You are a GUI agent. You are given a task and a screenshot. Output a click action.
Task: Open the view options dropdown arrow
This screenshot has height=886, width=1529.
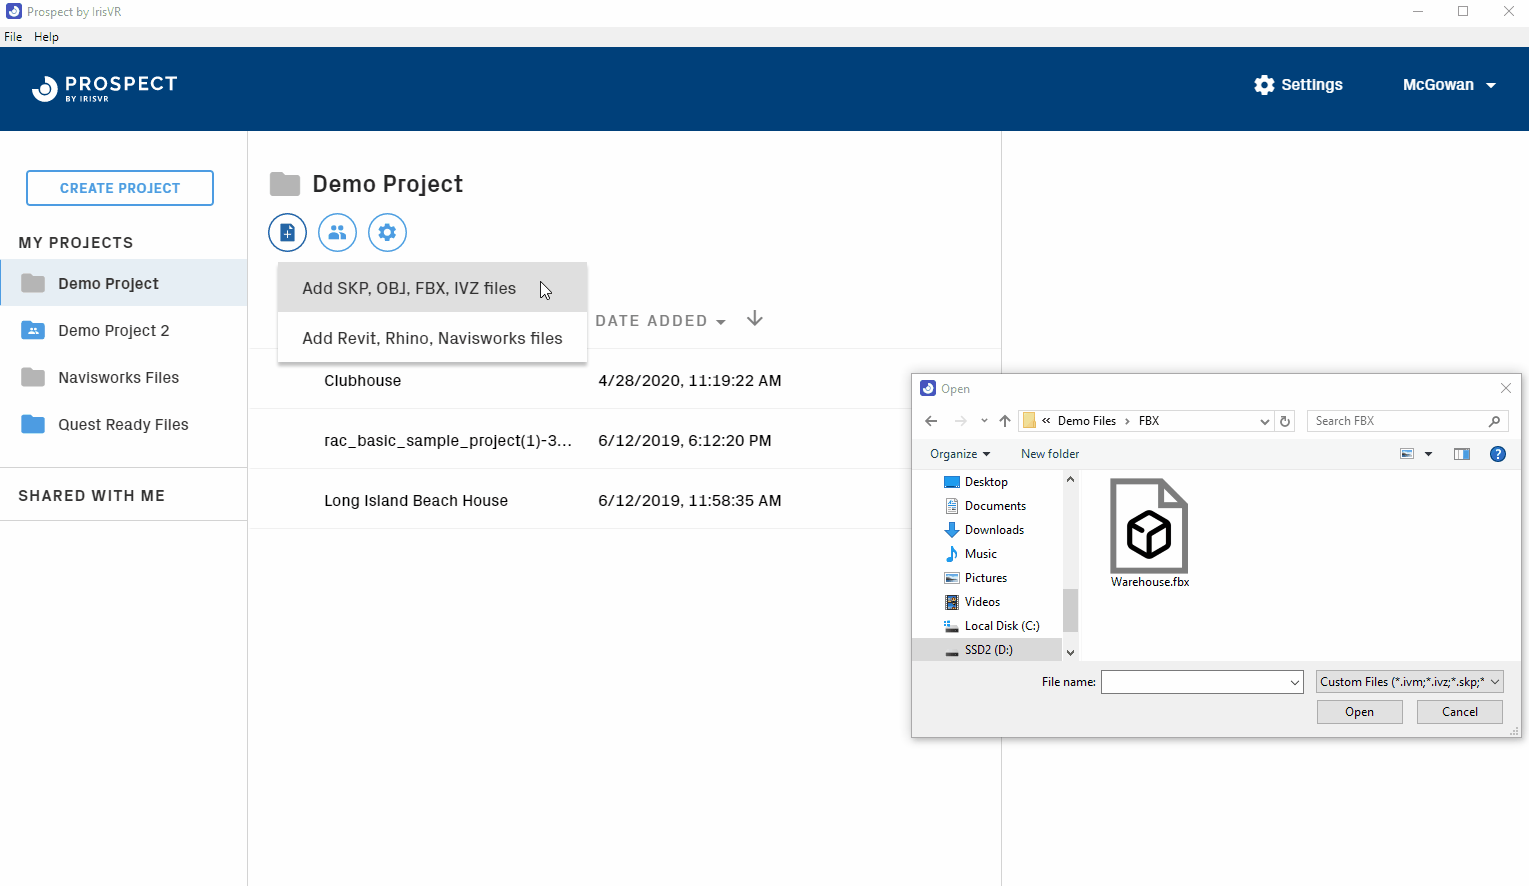1428,454
